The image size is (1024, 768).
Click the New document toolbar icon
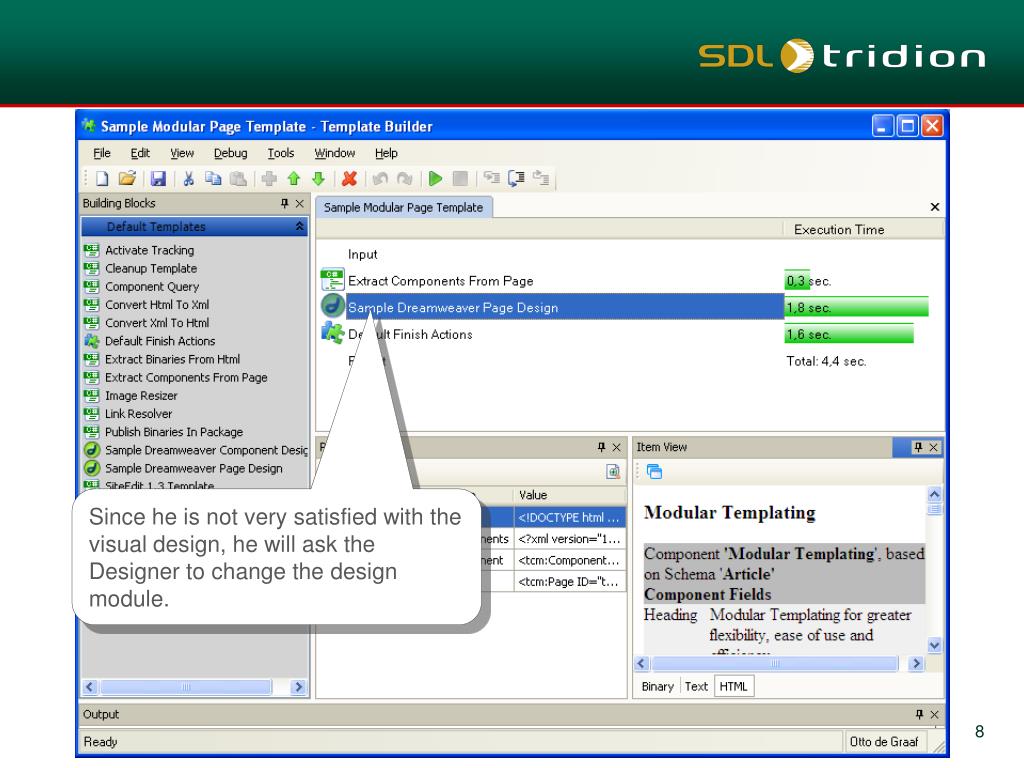(x=102, y=178)
